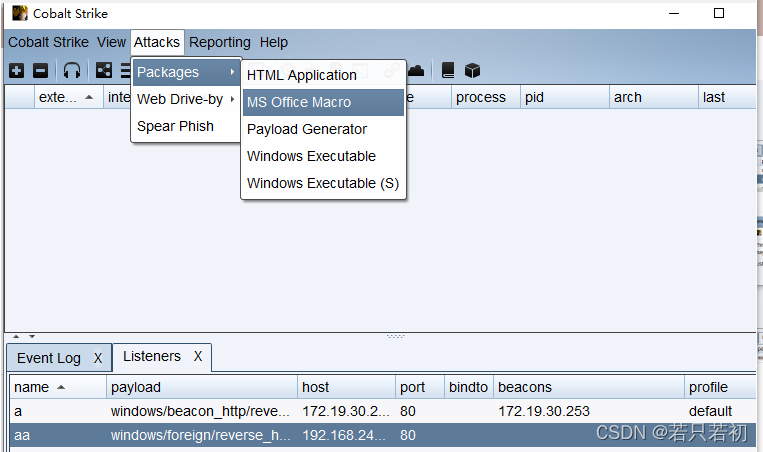Open Listeners using the headphones toolbar icon
This screenshot has height=452, width=763.
click(72, 71)
